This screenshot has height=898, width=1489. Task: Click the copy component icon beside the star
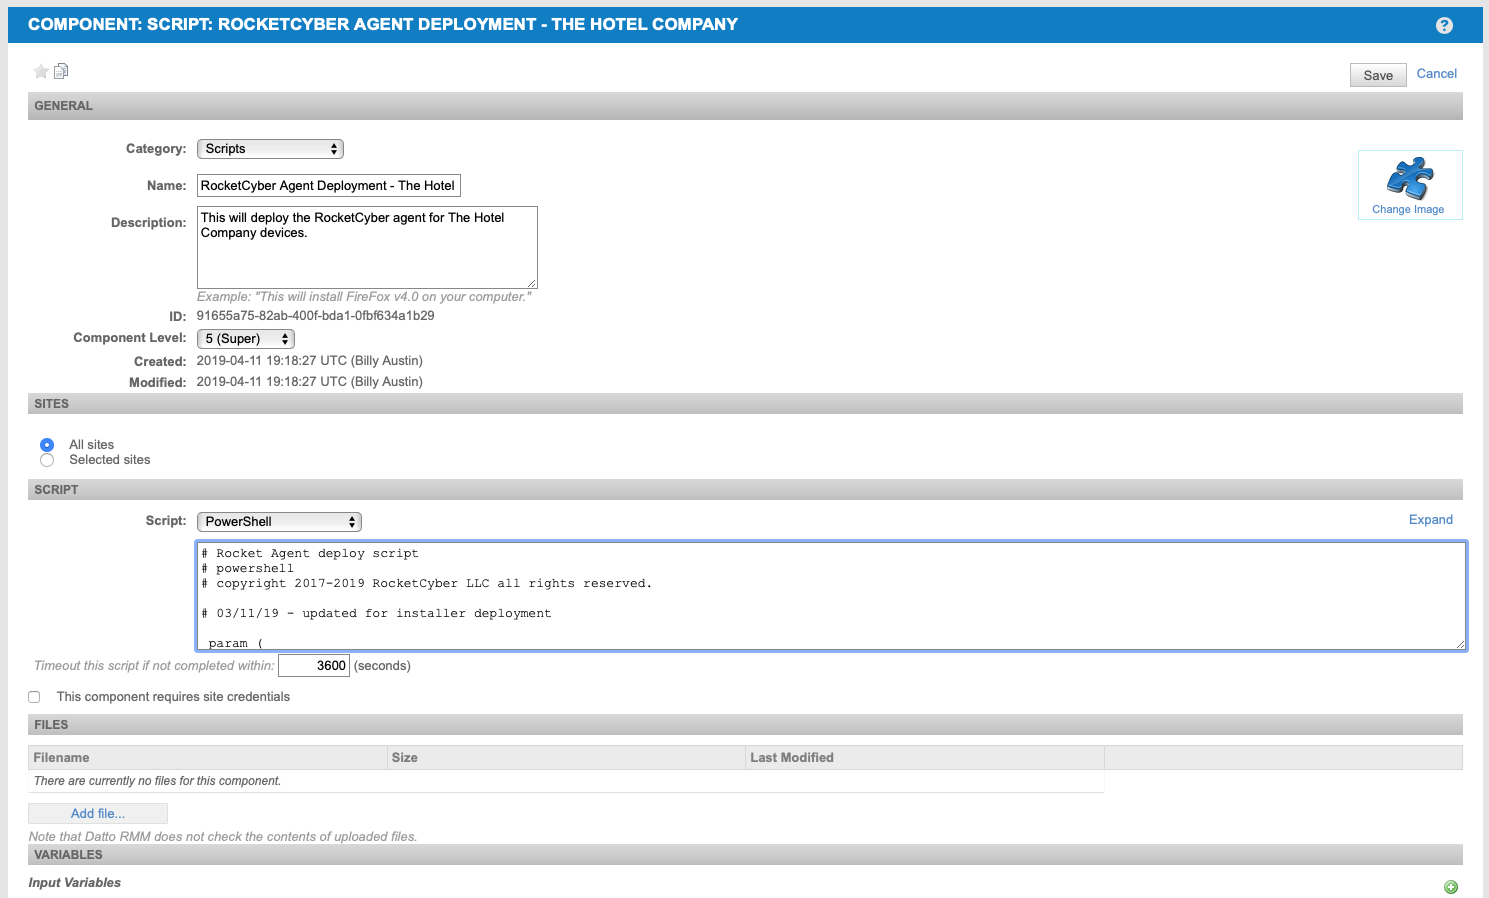point(61,71)
